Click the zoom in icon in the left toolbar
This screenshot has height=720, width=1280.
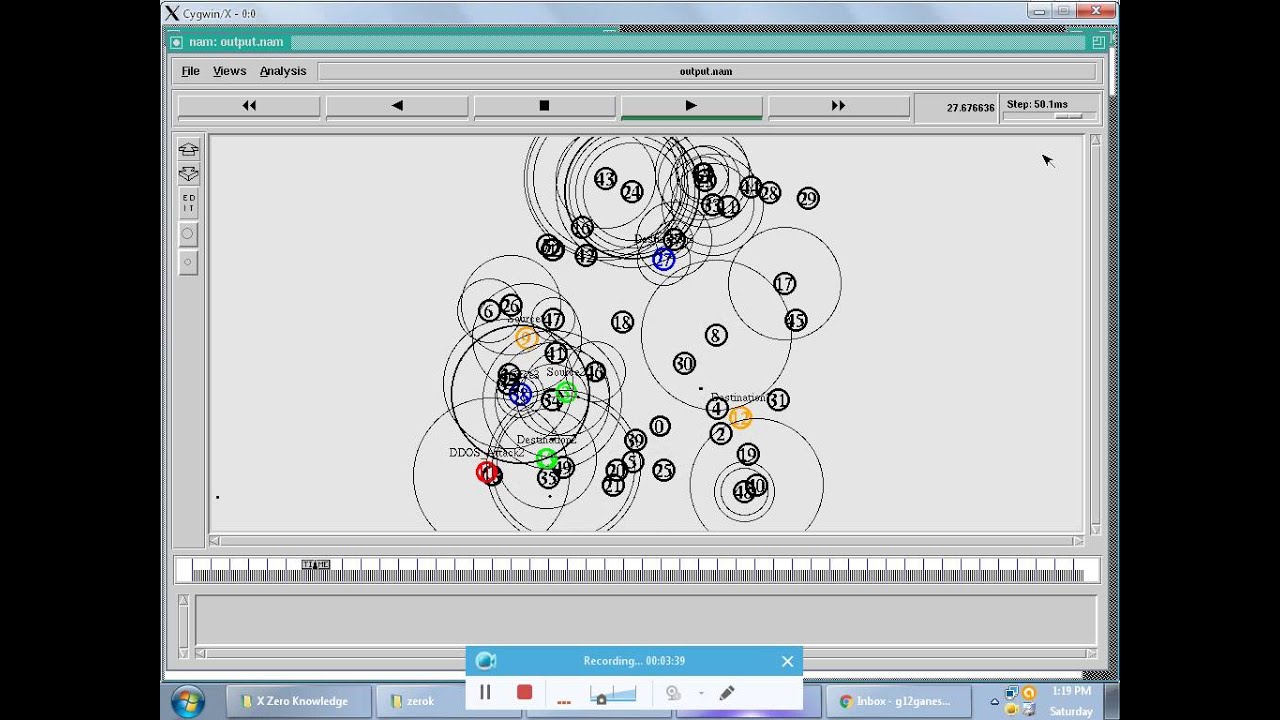click(188, 150)
